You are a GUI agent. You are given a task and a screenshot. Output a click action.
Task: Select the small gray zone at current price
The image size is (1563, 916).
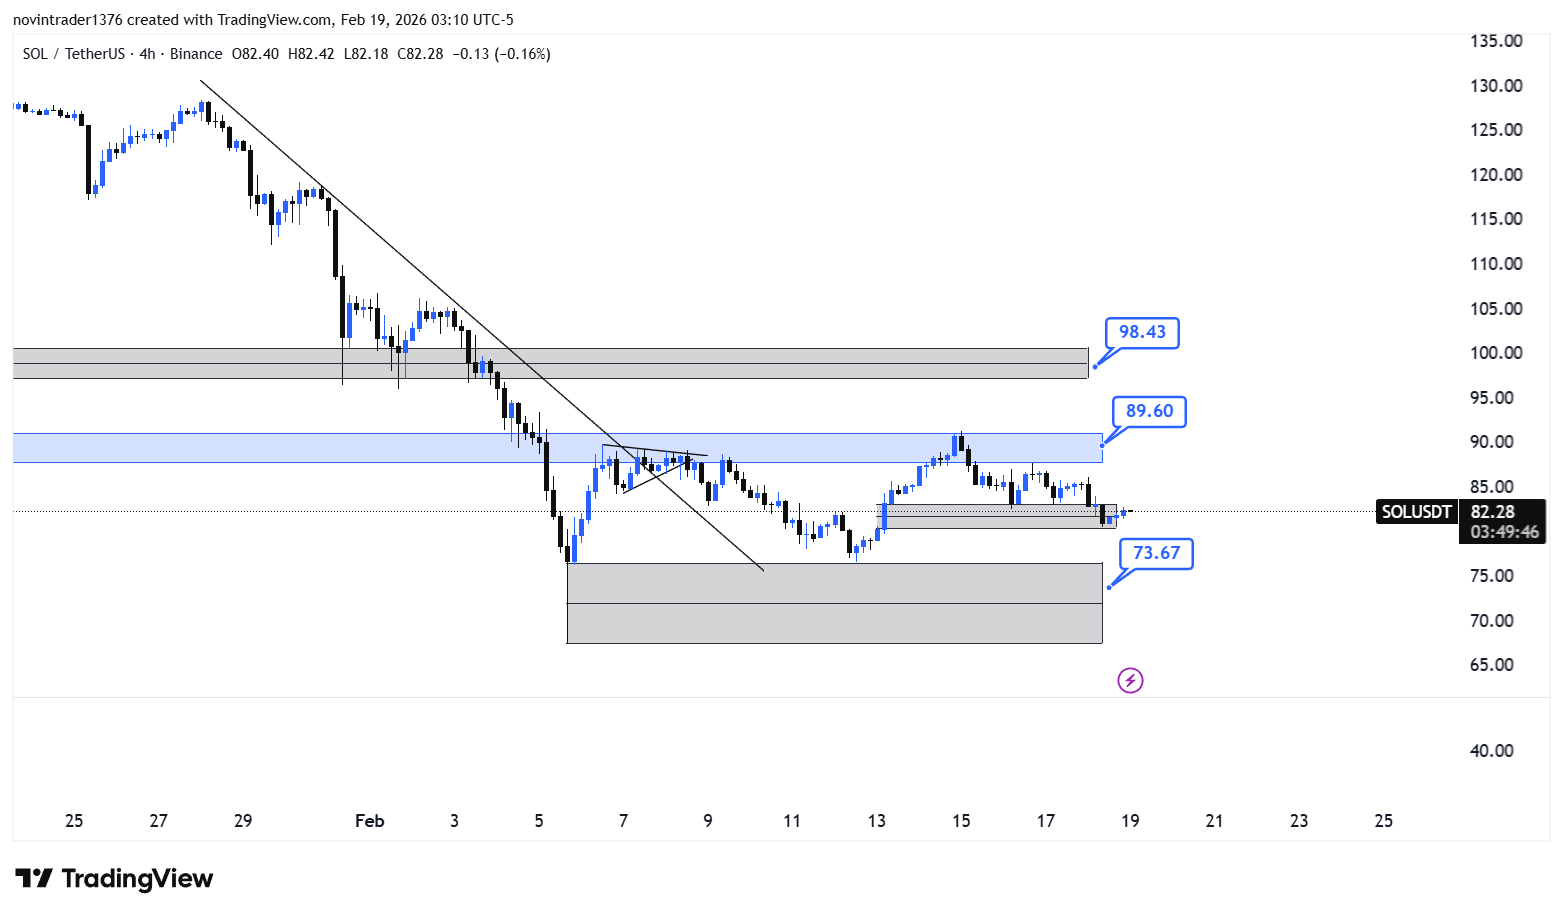tap(997, 516)
